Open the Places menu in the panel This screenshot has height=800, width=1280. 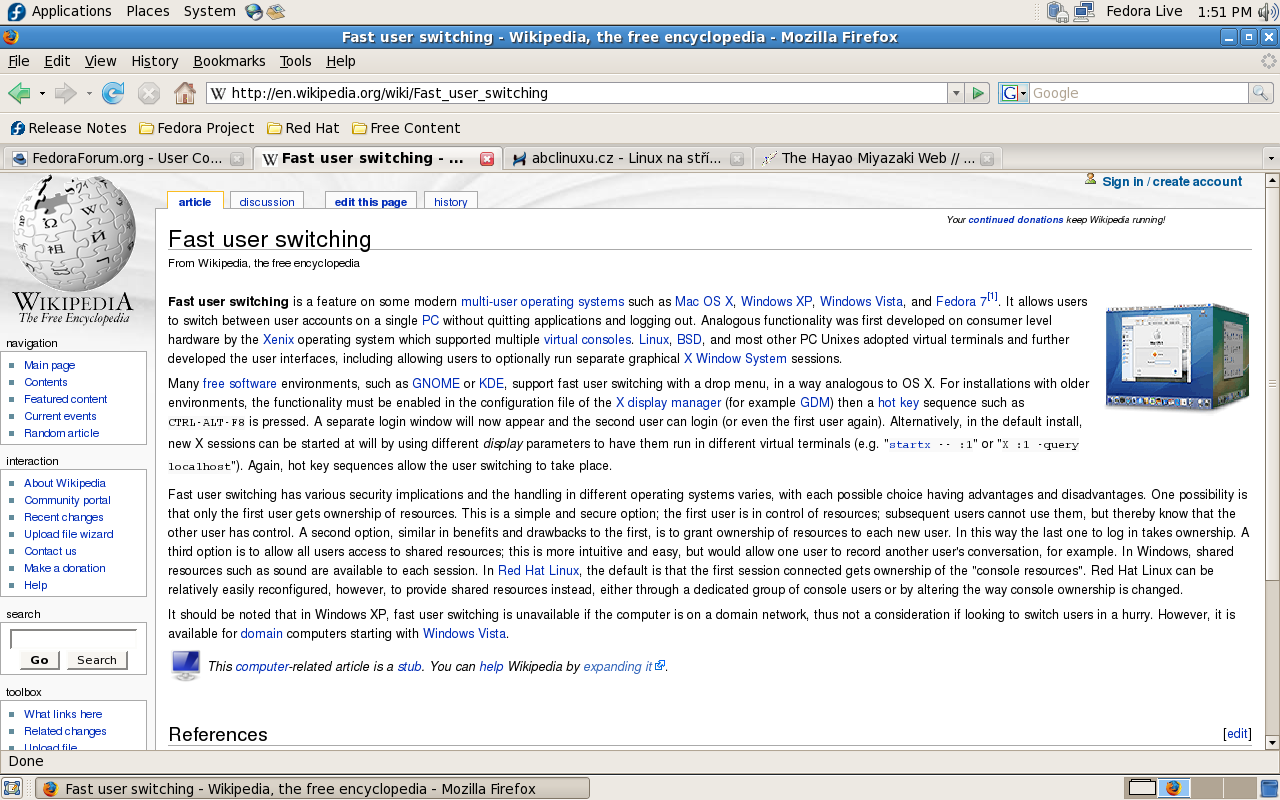click(148, 11)
